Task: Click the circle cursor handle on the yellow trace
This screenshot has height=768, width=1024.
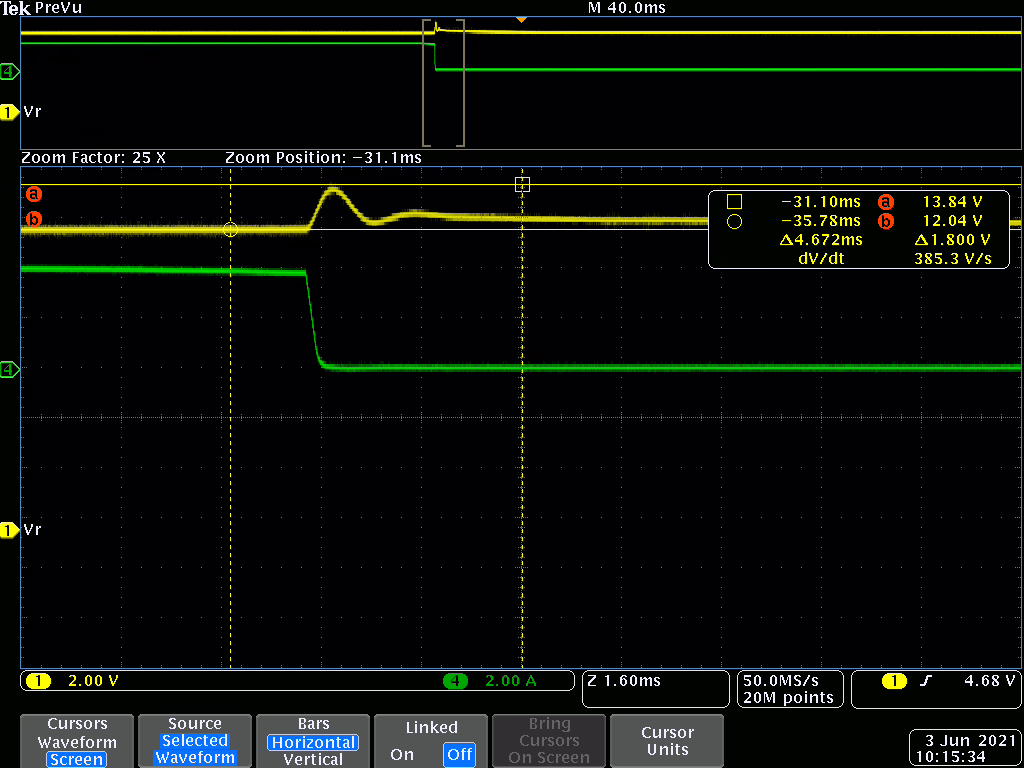Action: [x=230, y=229]
